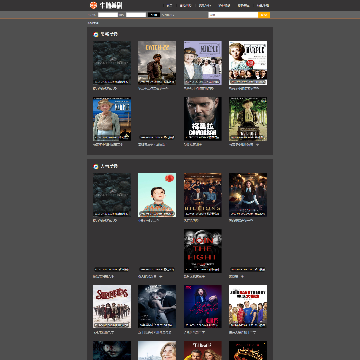Open the purple Marple poster
The height and width of the screenshot is (360, 360).
[203, 63]
